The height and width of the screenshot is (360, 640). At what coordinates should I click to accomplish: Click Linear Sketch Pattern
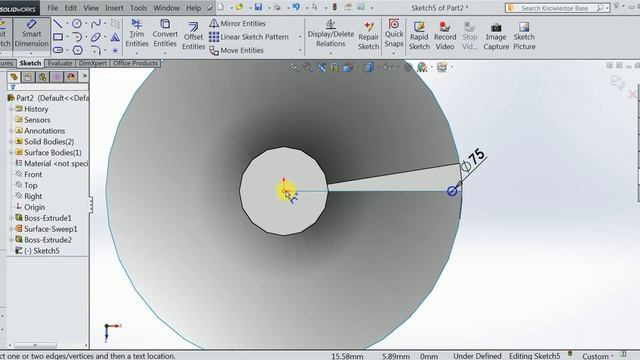point(249,37)
